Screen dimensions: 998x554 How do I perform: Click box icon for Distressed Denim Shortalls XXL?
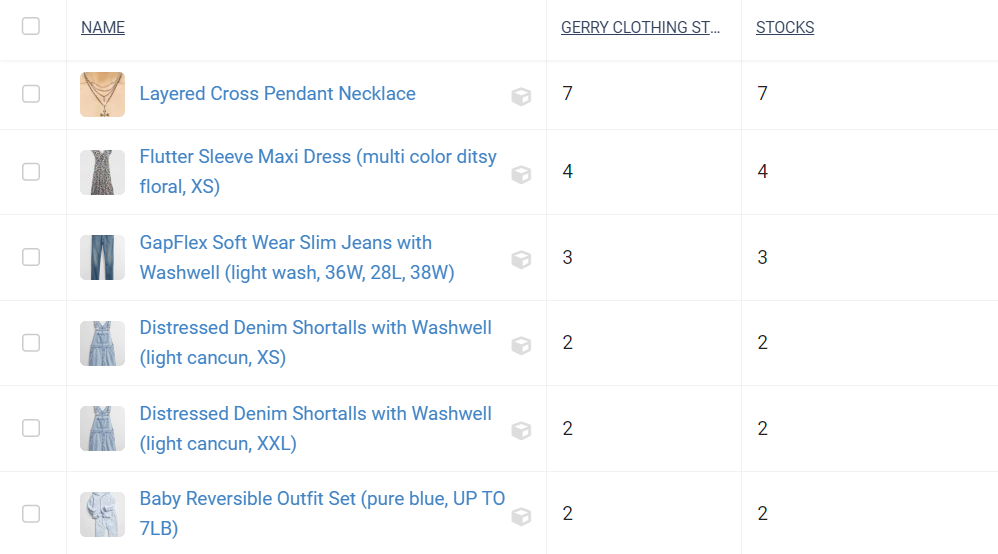521,430
